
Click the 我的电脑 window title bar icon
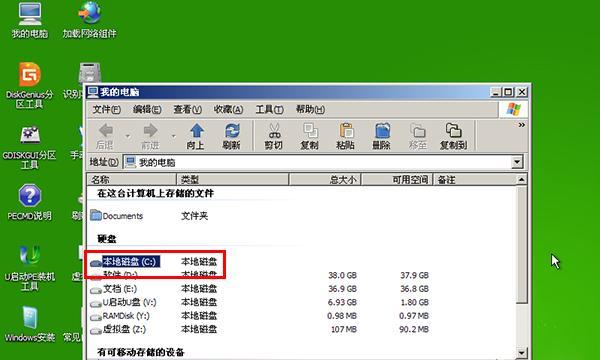pos(93,92)
